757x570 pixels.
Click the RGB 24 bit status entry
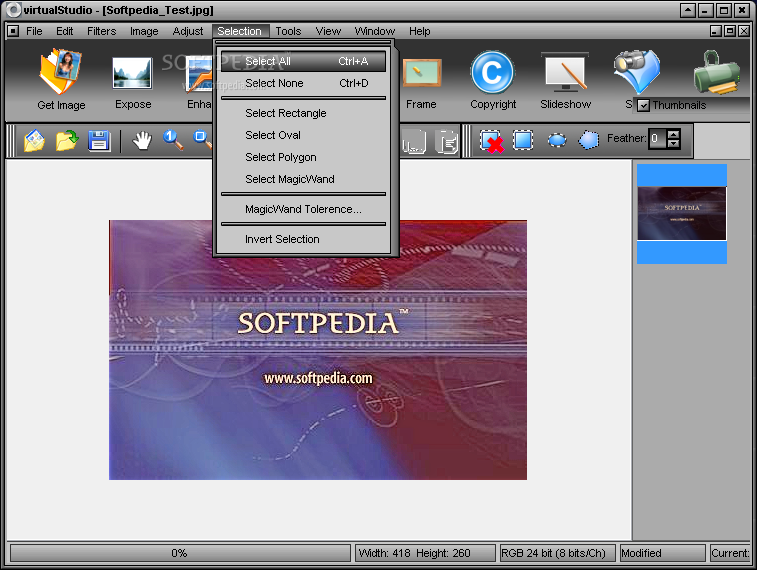[557, 553]
